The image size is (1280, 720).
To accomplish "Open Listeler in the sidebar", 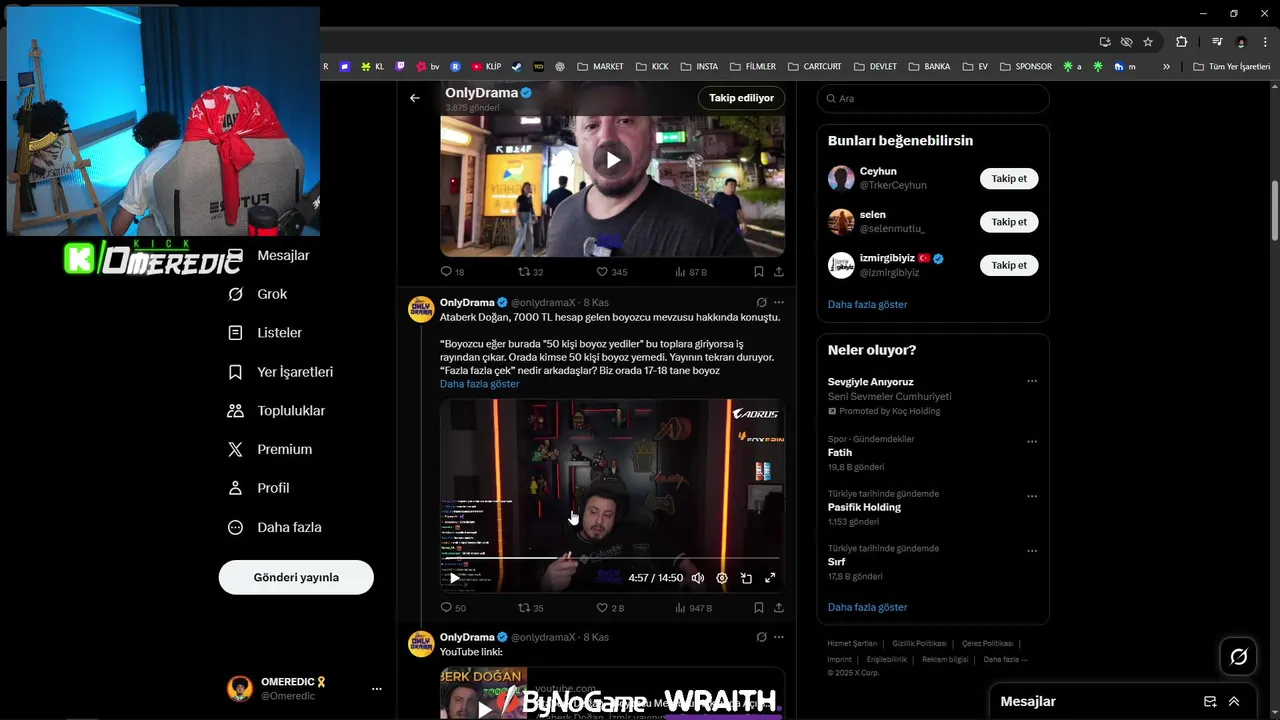I will (265, 333).
